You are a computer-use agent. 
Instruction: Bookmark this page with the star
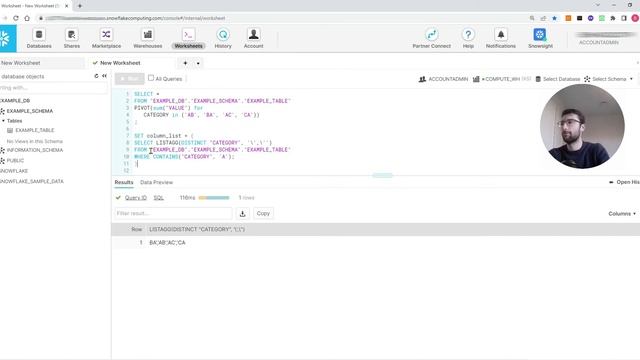[554, 18]
